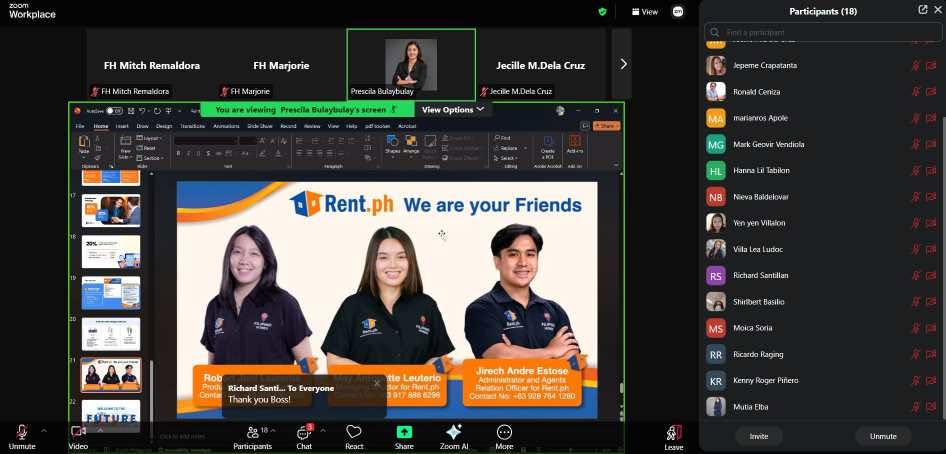Open the Layout dropdown in ribbon
Screen dimensions: 946x454
(x=148, y=138)
